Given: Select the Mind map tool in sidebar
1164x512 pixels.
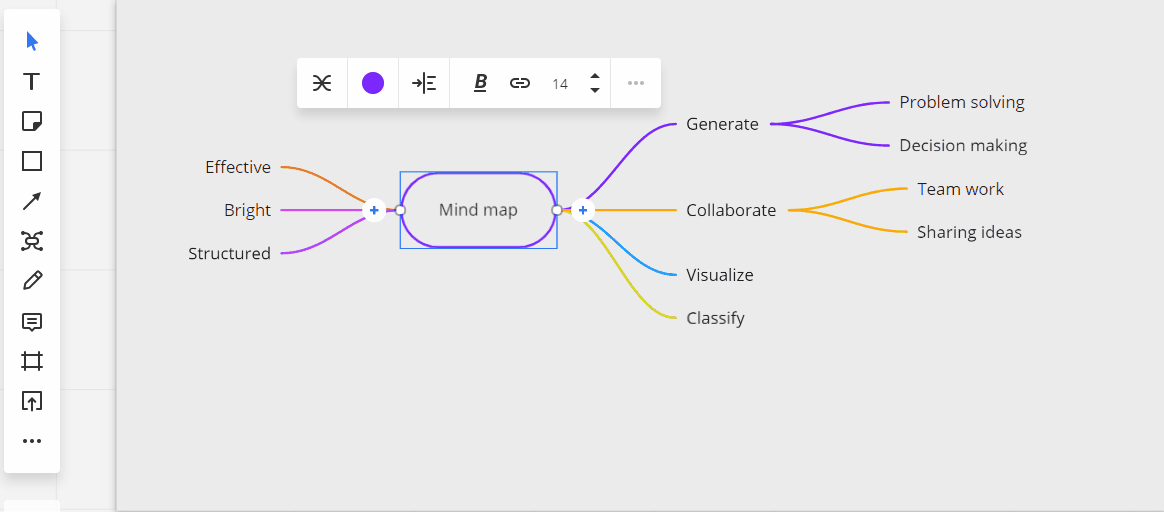Looking at the screenshot, I should point(32,241).
